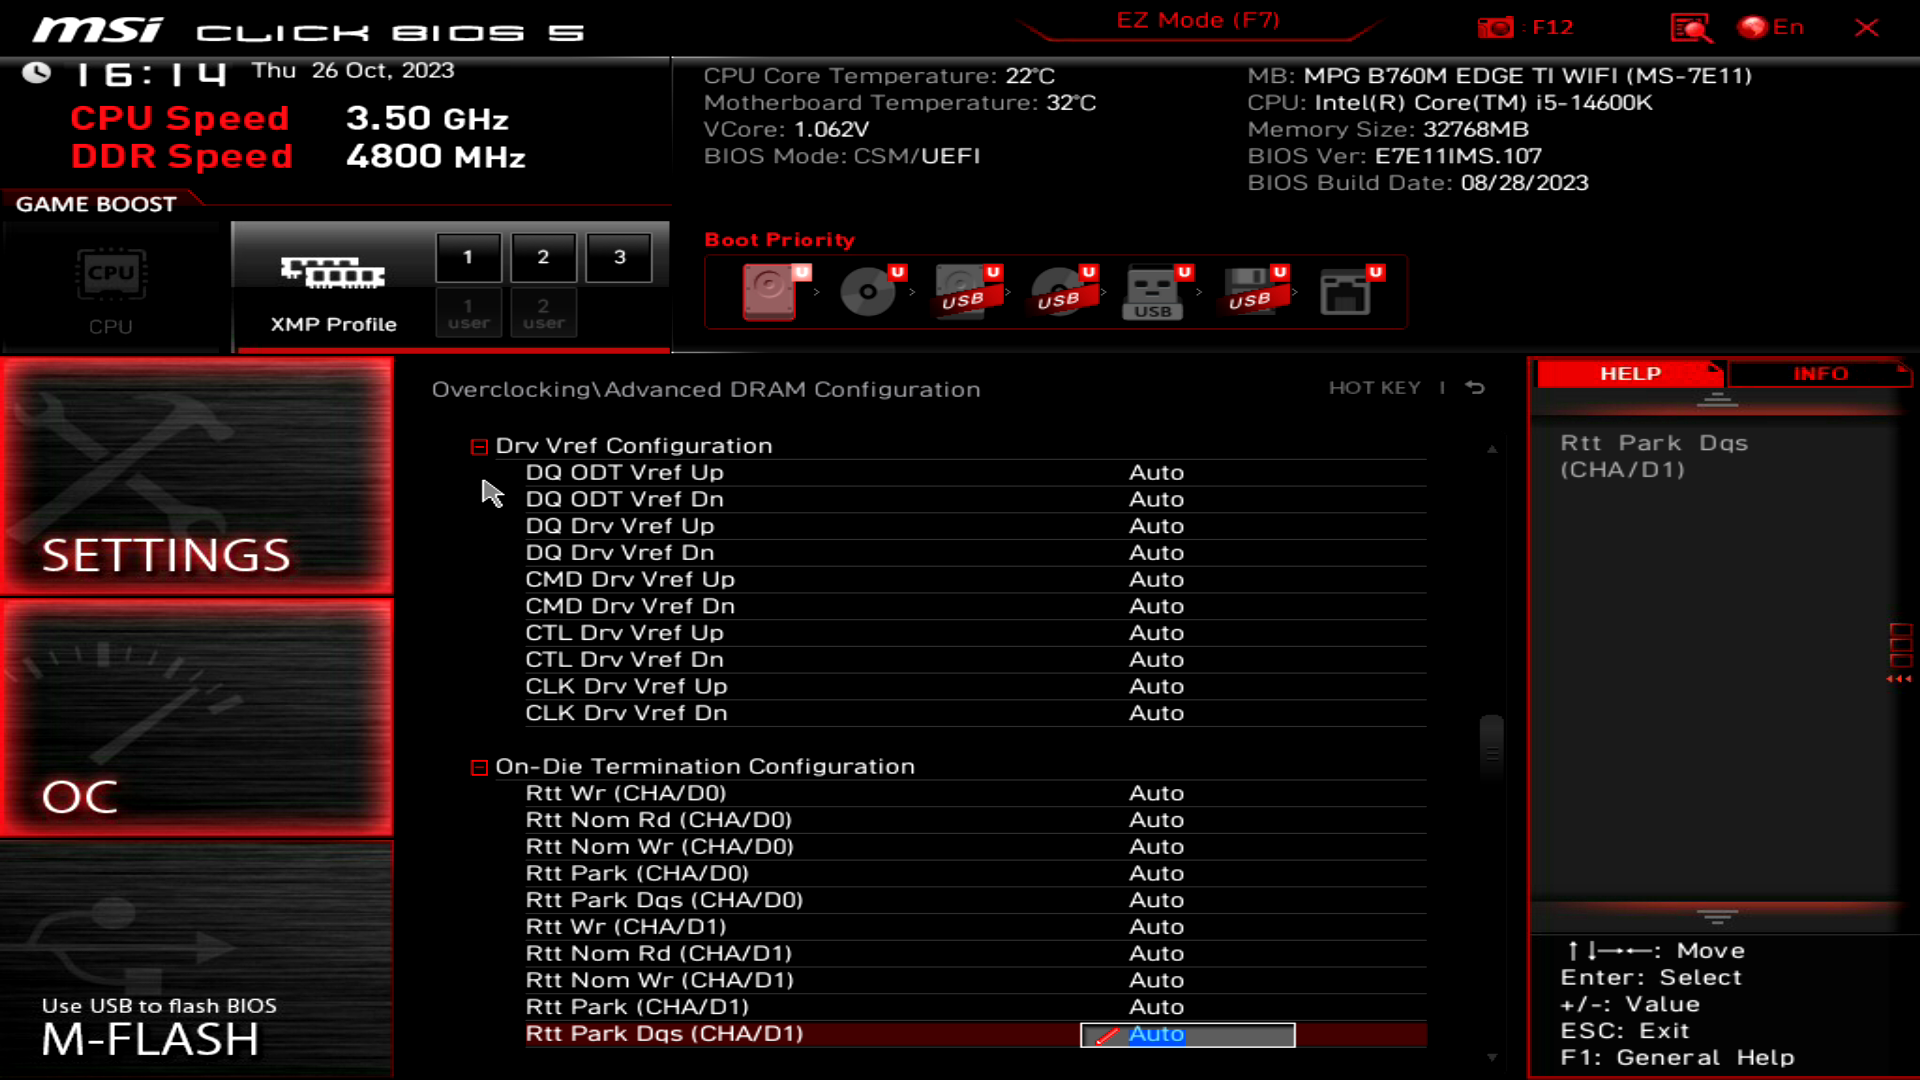Image resolution: width=1920 pixels, height=1080 pixels.
Task: Enable XMP Profile 3
Action: click(619, 257)
